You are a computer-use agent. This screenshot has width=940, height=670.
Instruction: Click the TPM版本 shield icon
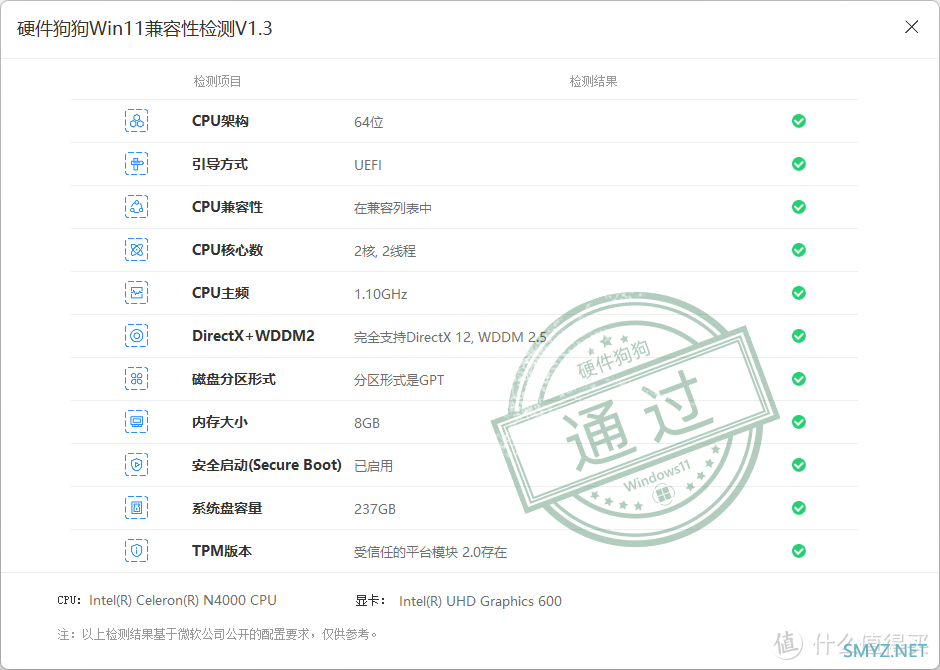[x=137, y=551]
